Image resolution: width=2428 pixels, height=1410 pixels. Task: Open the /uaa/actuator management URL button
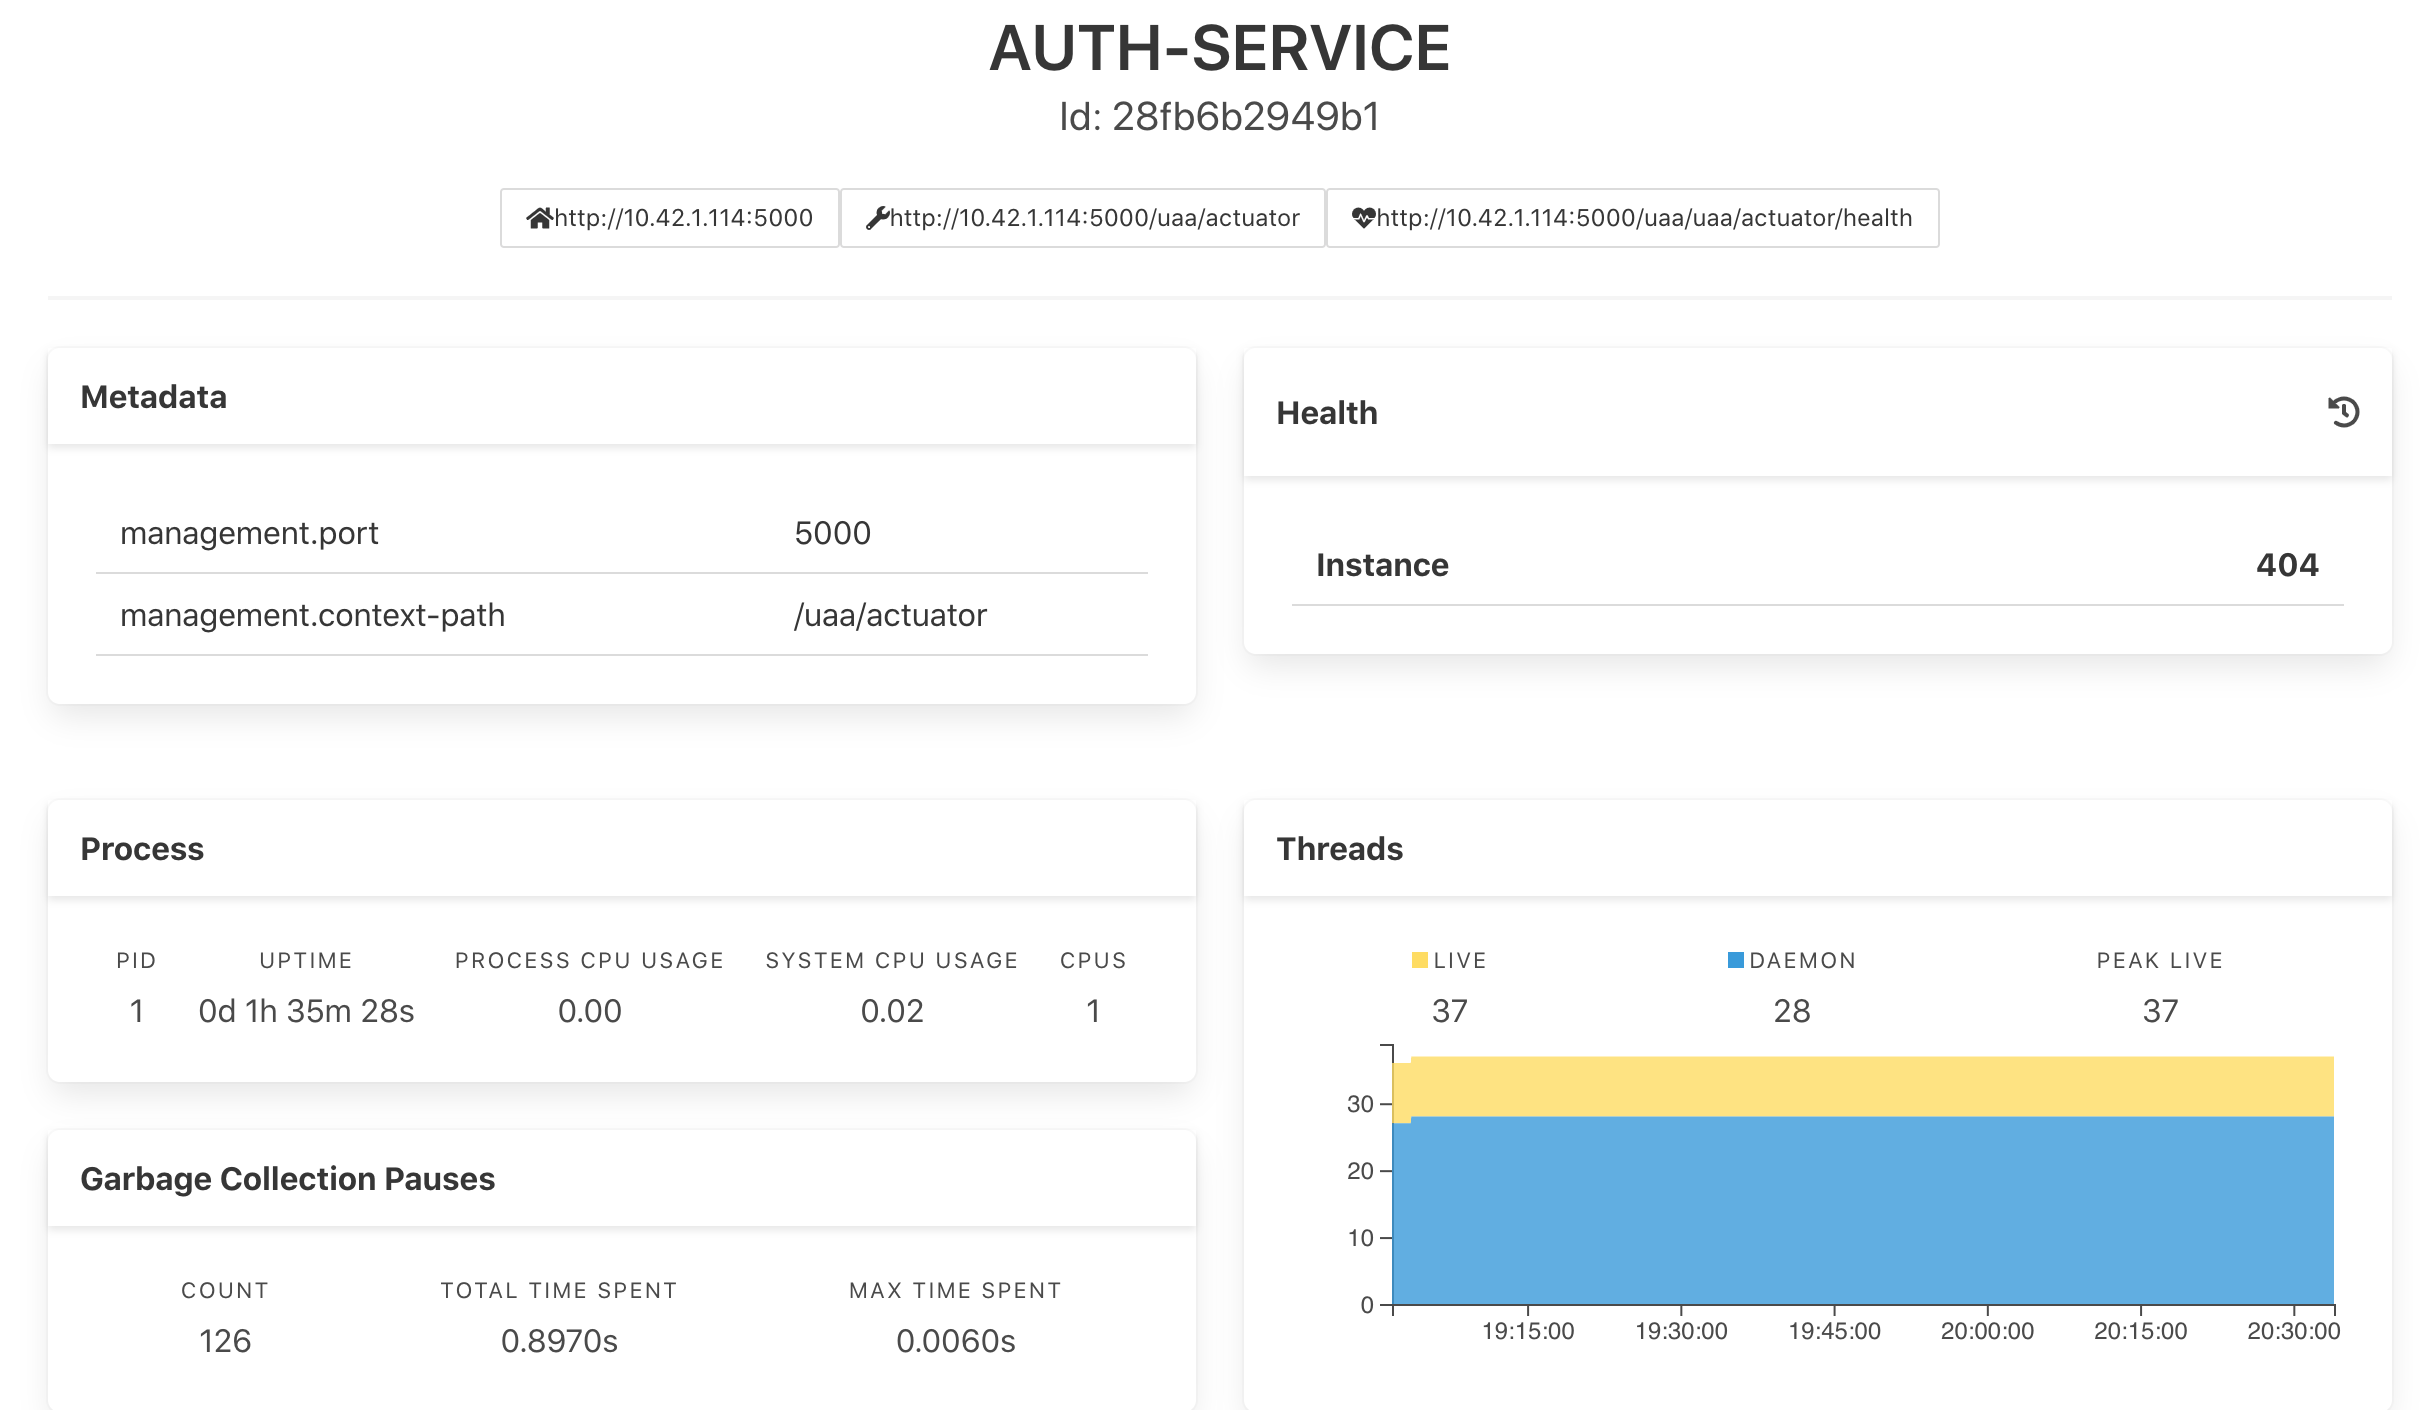coord(1094,218)
